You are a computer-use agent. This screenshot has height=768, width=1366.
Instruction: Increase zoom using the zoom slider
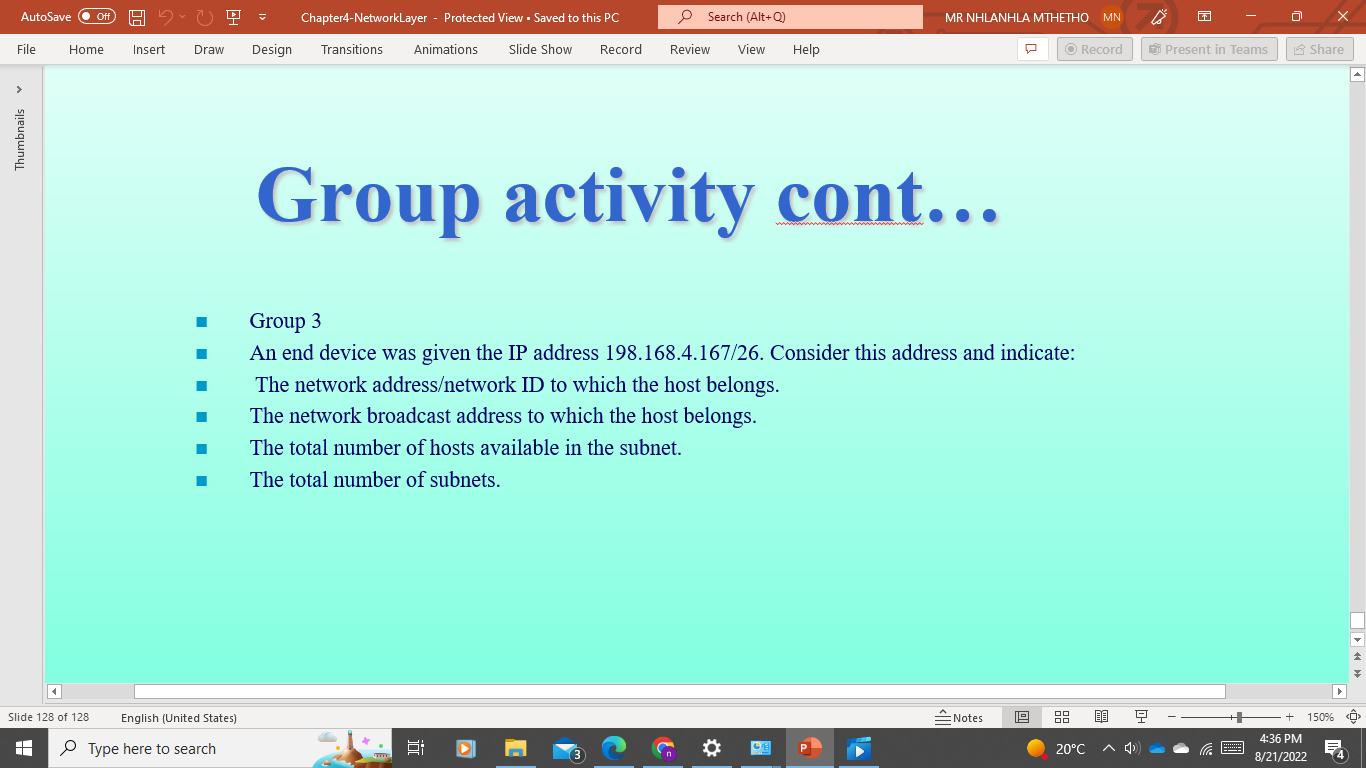1289,716
